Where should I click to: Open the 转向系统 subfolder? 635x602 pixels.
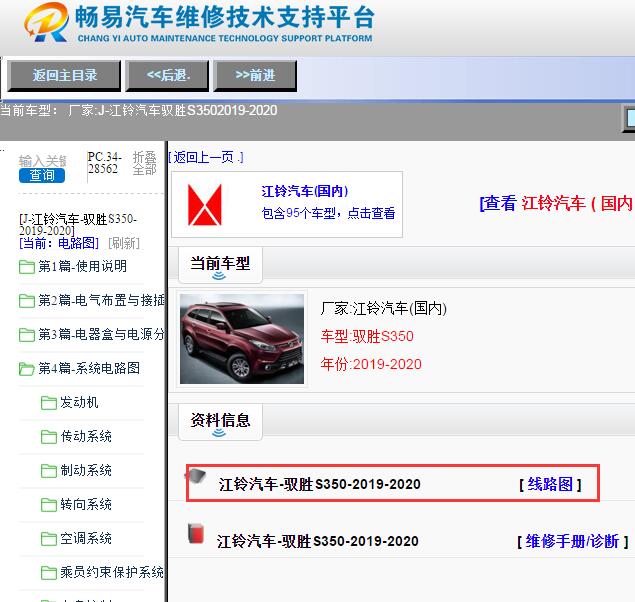tap(86, 504)
